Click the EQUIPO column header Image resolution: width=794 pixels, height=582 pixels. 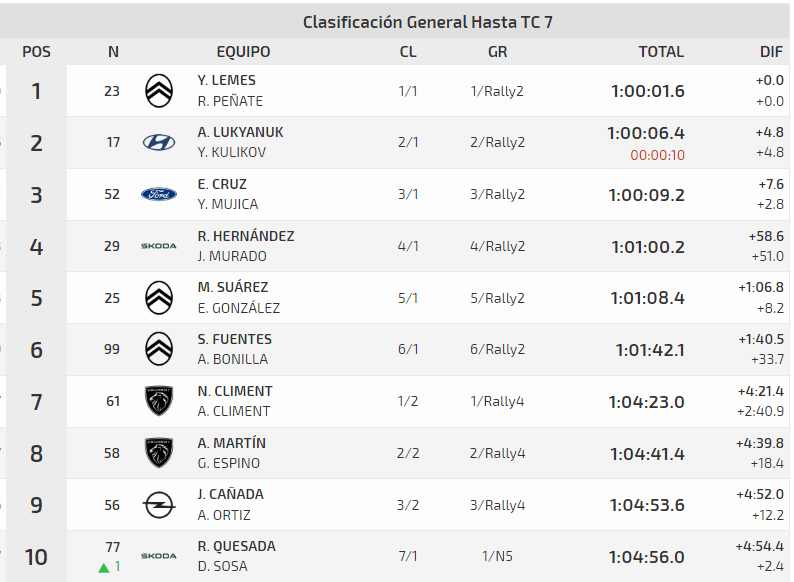[x=243, y=52]
